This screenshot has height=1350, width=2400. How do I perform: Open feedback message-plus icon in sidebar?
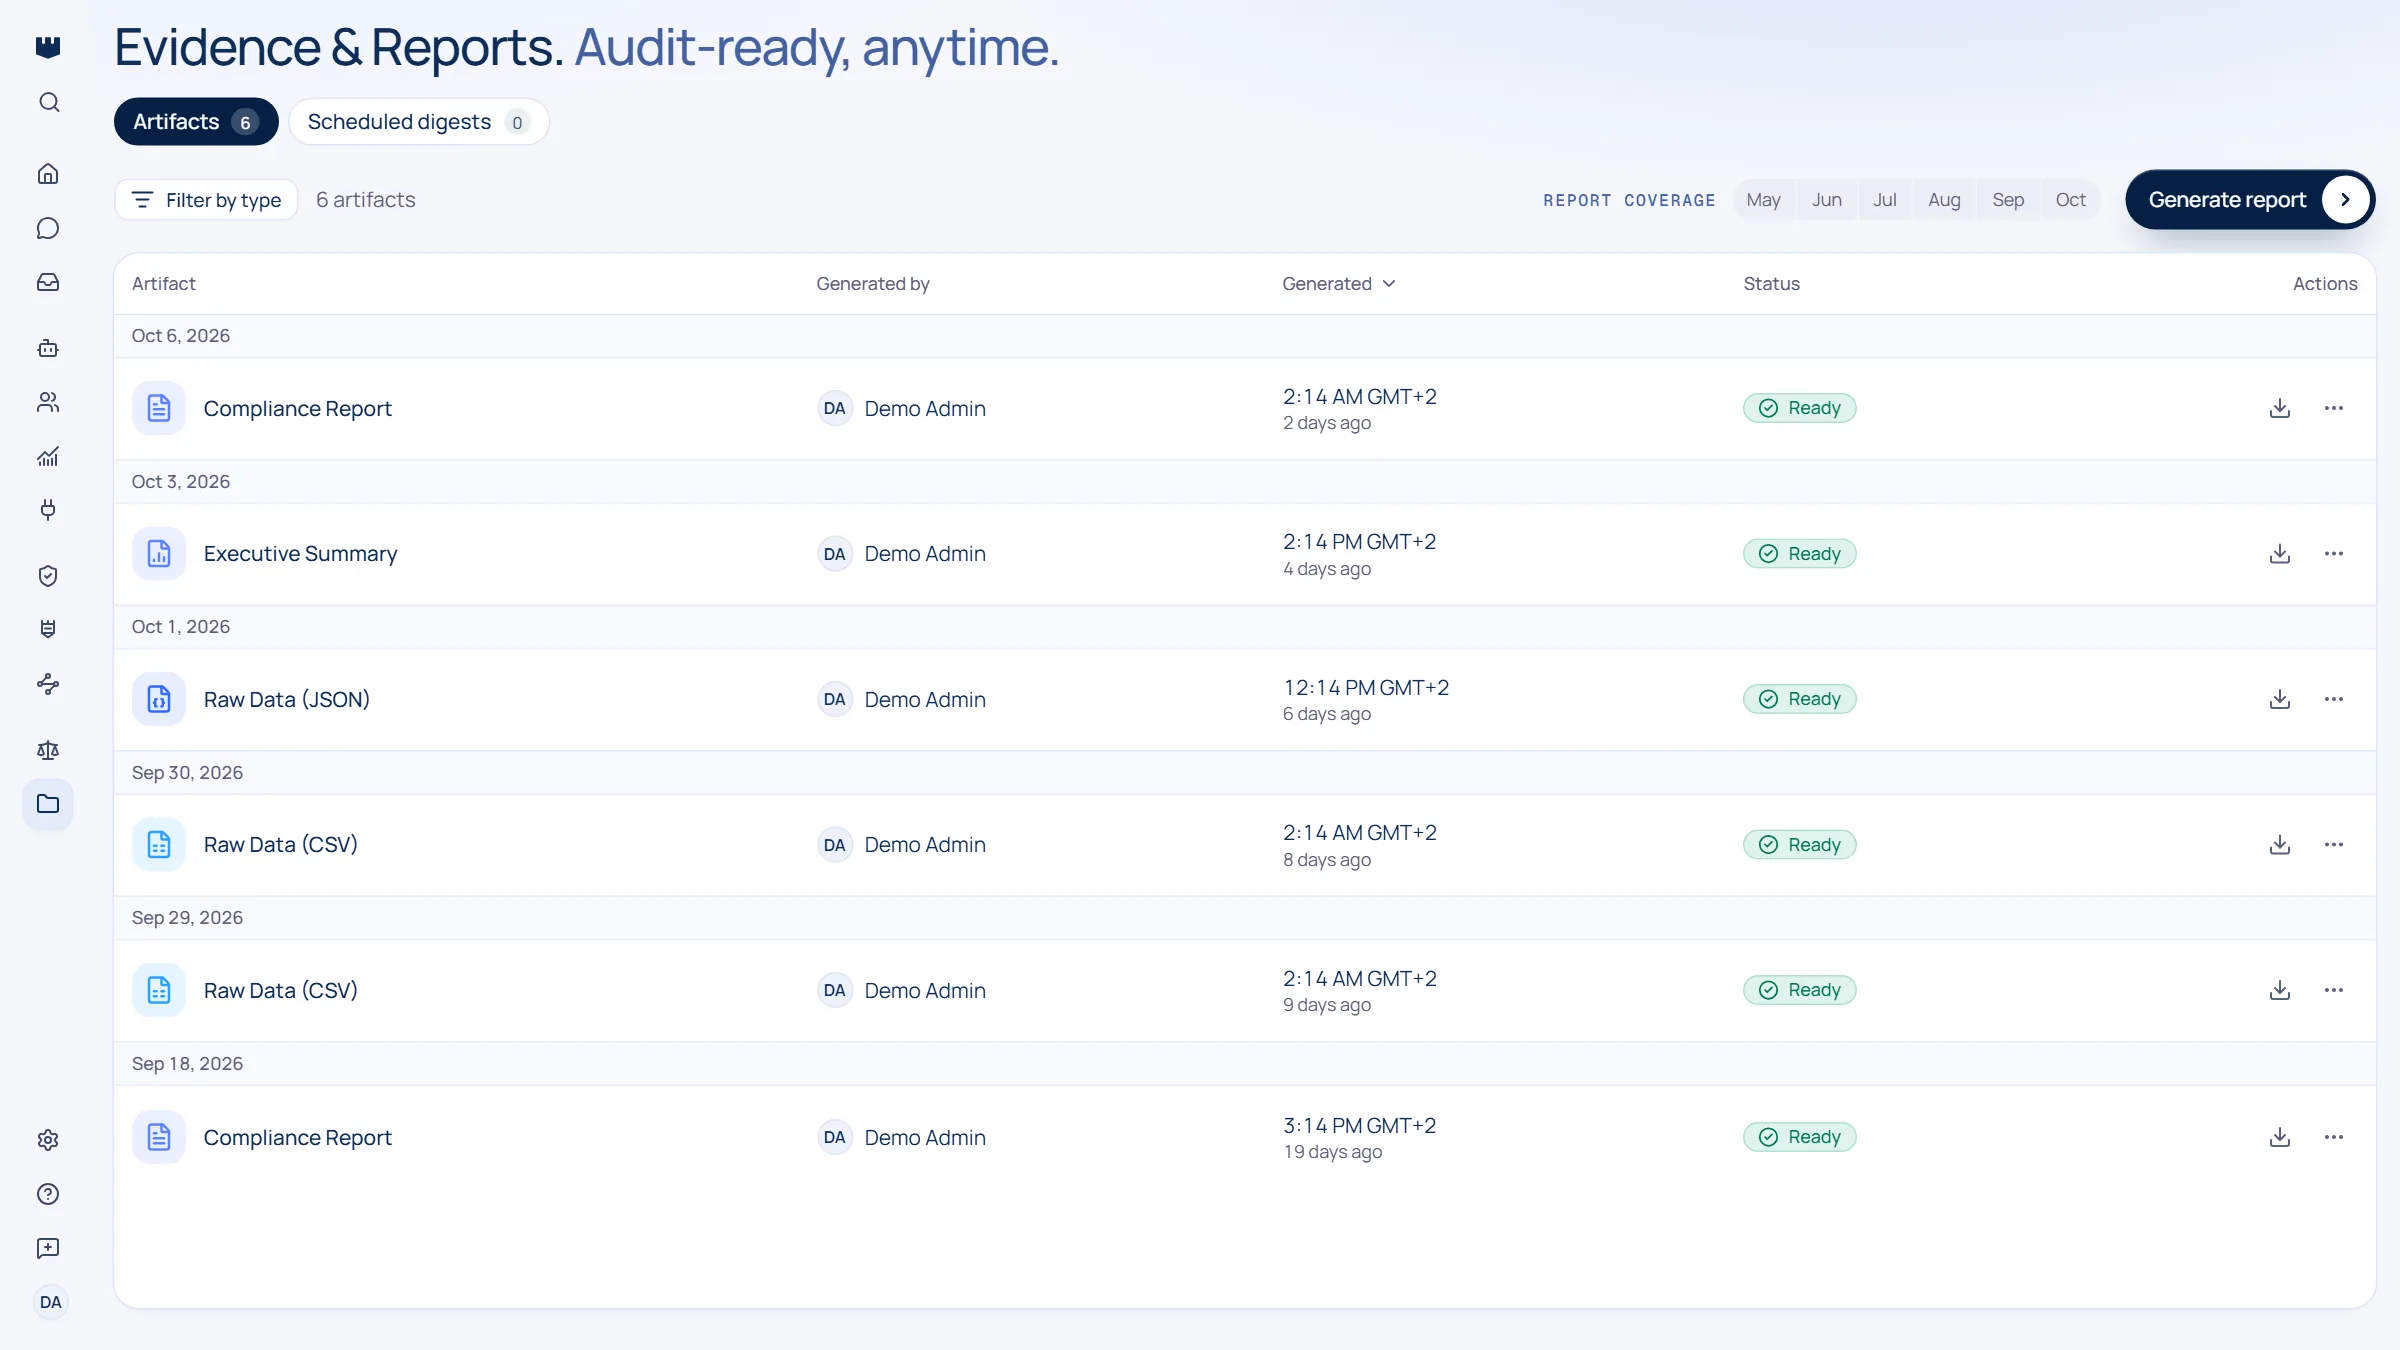(x=48, y=1248)
